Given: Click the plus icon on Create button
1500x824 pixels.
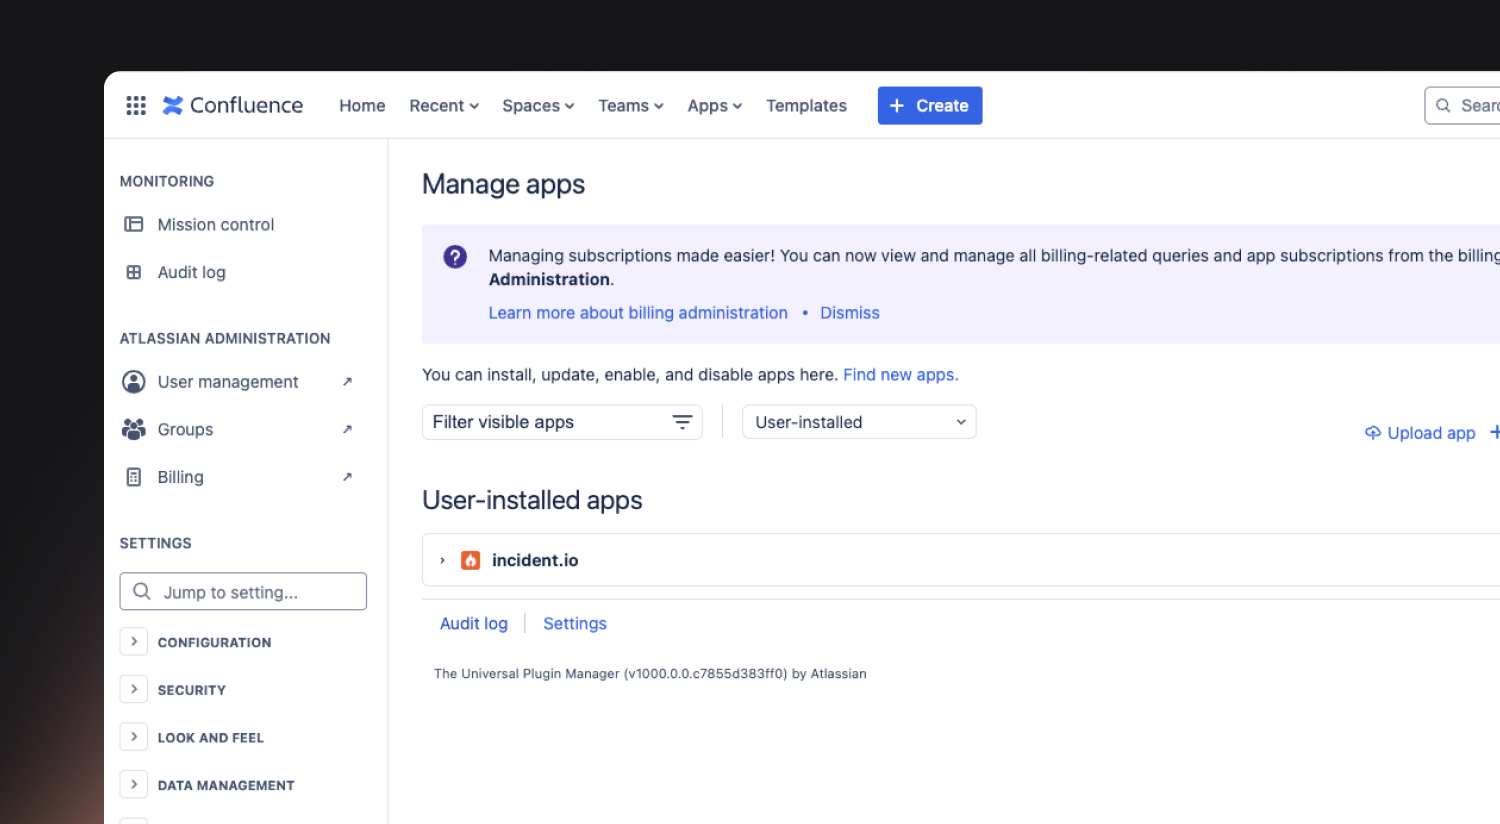Looking at the screenshot, I should pos(897,105).
